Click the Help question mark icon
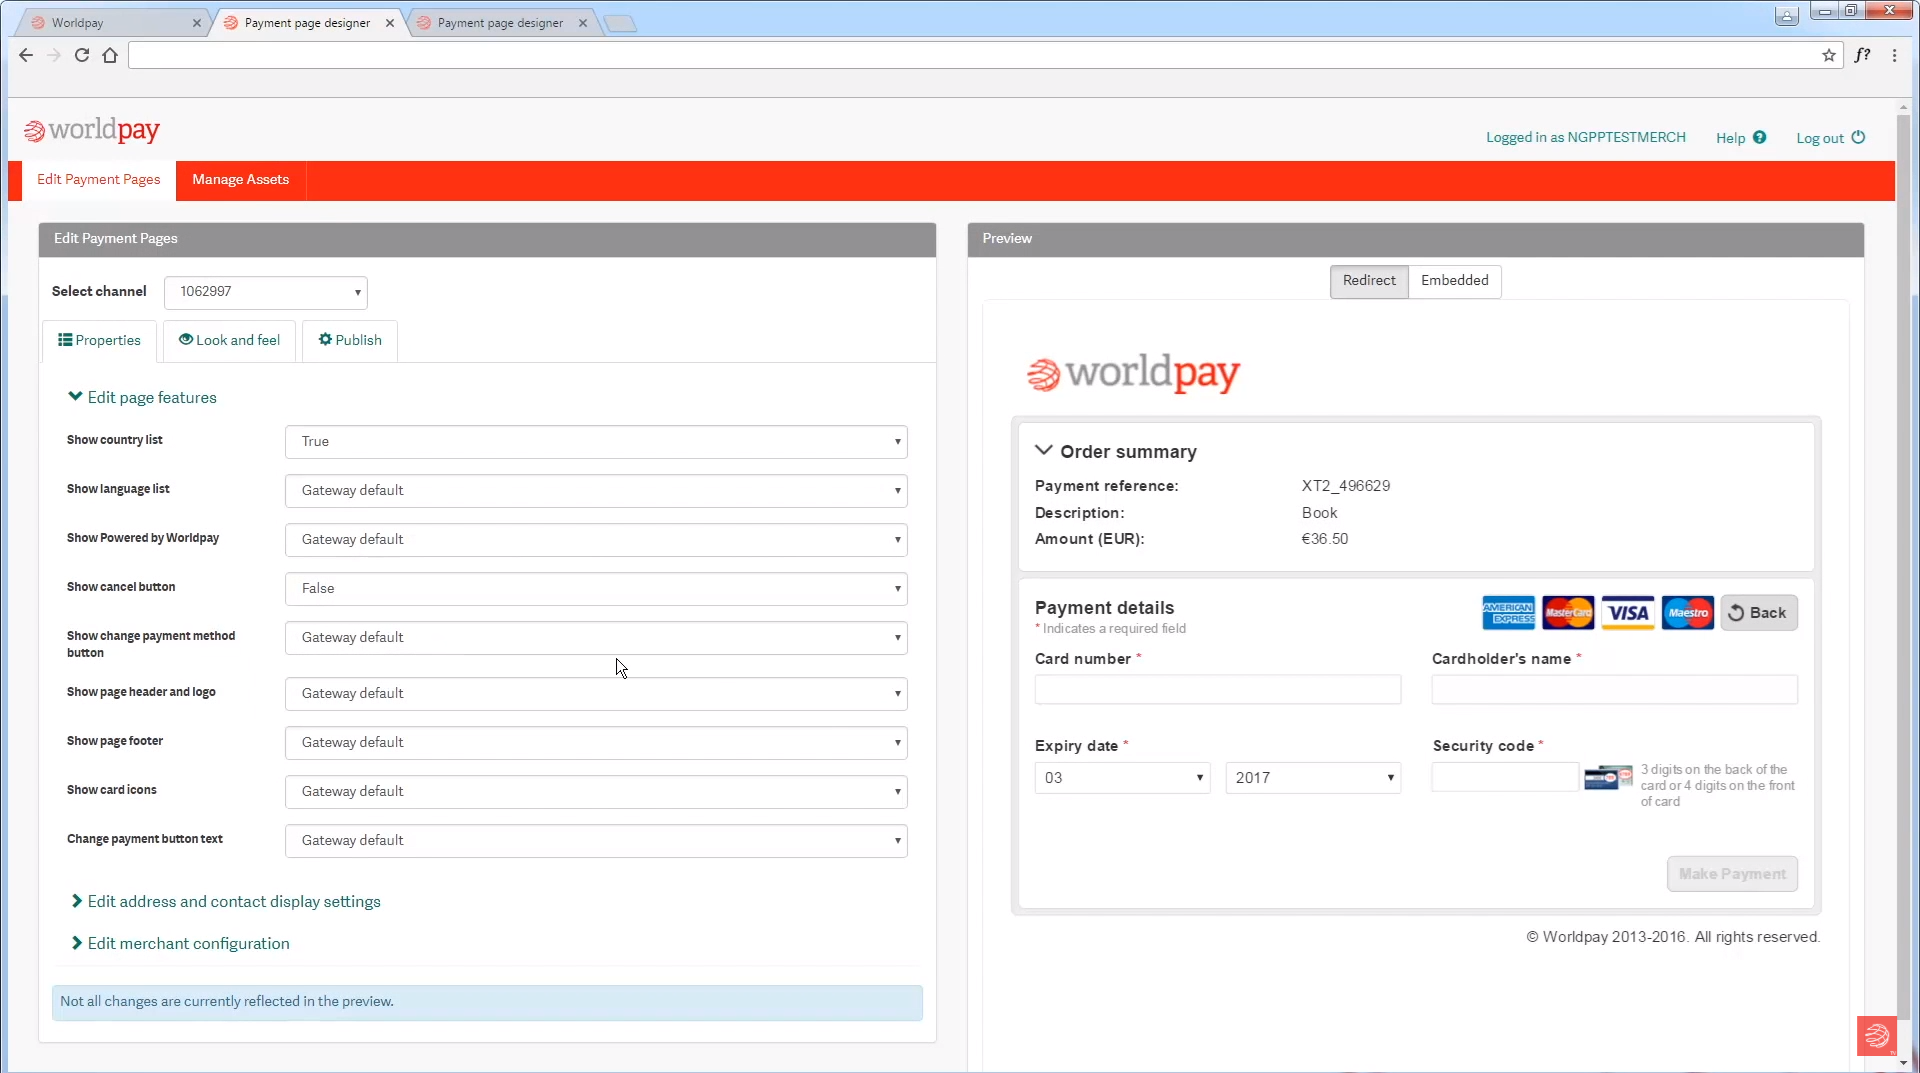1920x1073 pixels. point(1759,138)
